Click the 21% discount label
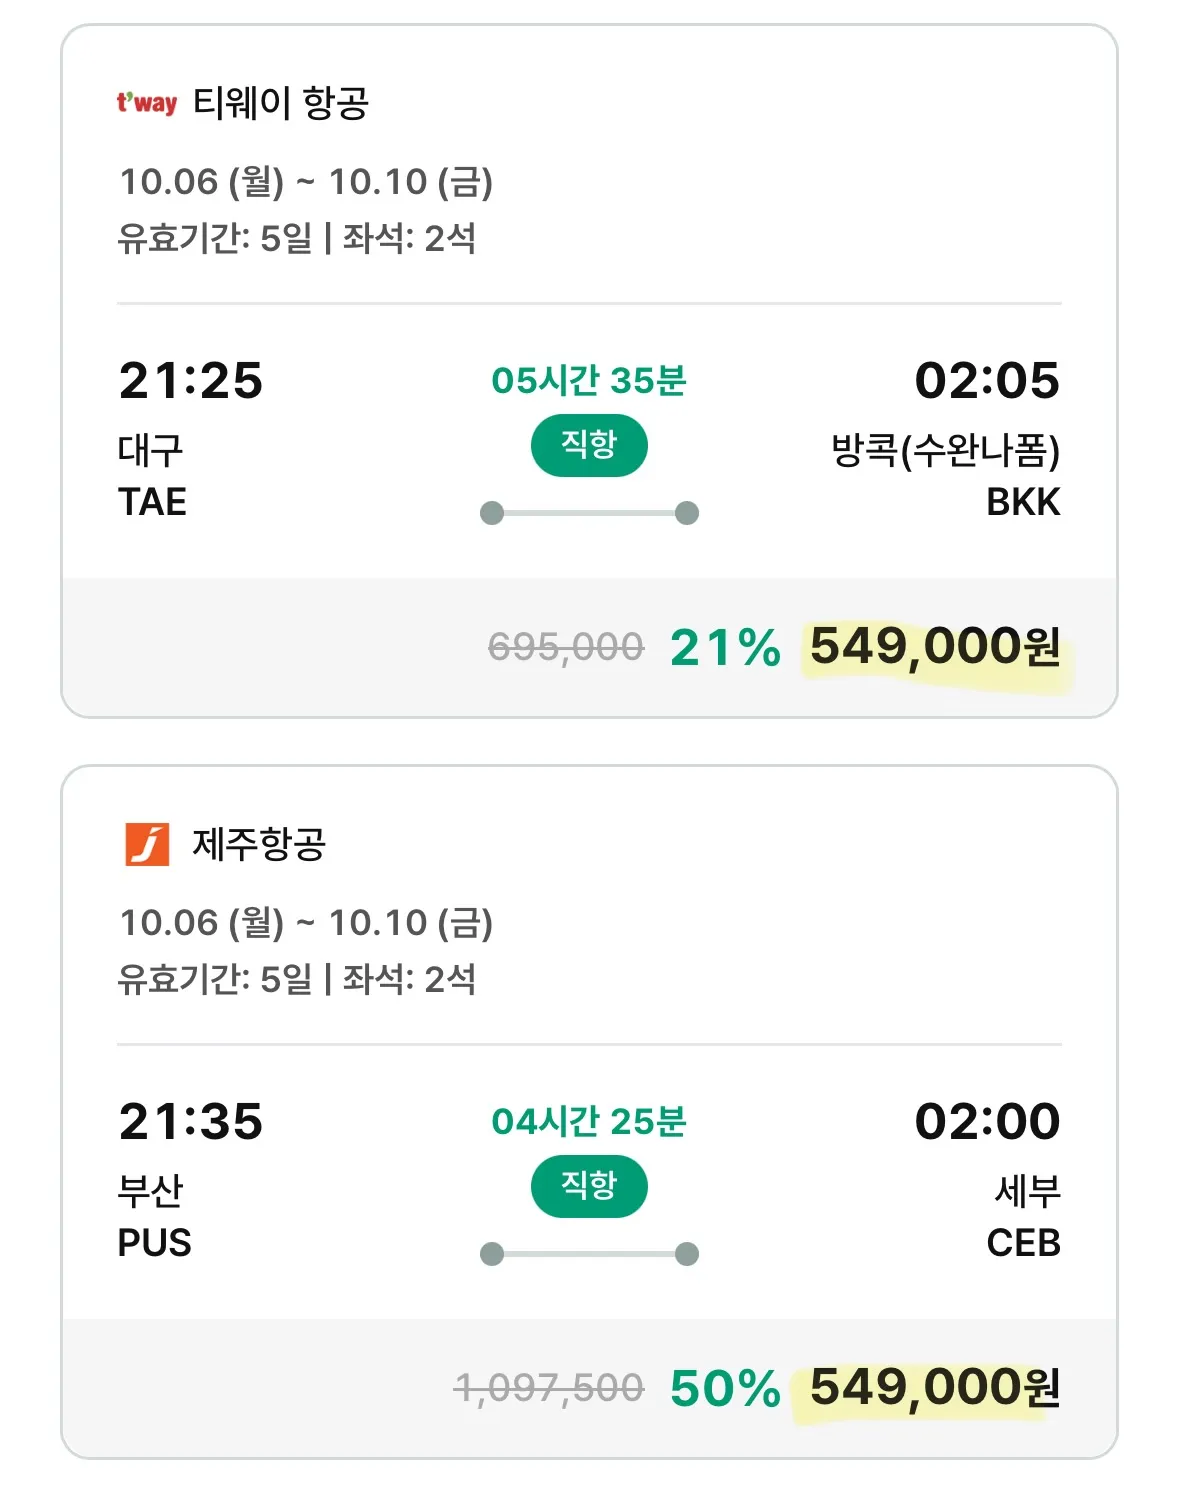 [725, 647]
